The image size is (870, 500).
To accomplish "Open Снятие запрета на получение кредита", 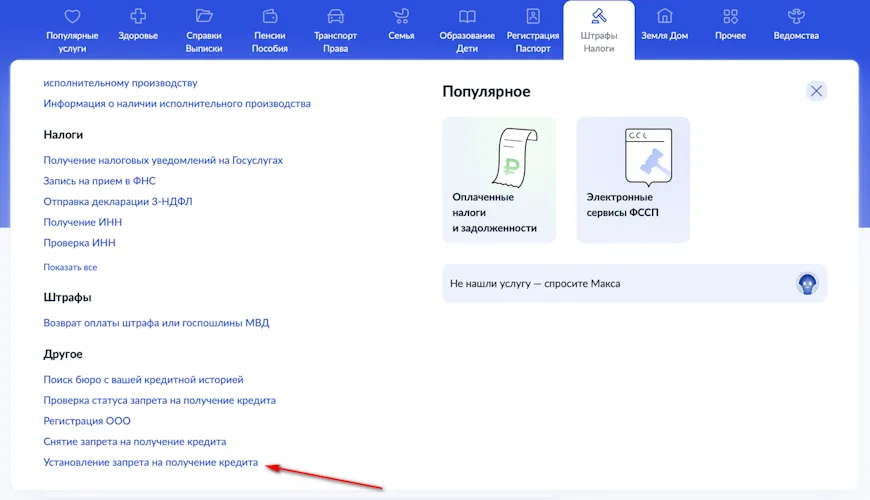I will tap(135, 442).
